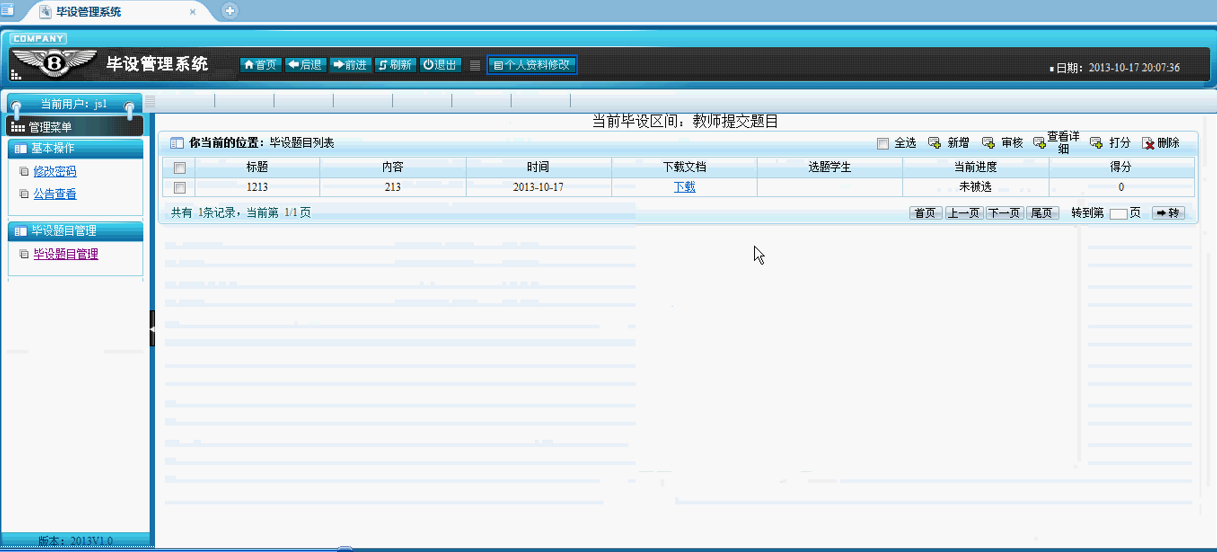
Task: Click the bullet icon beside 公告查看
Action: (24, 194)
